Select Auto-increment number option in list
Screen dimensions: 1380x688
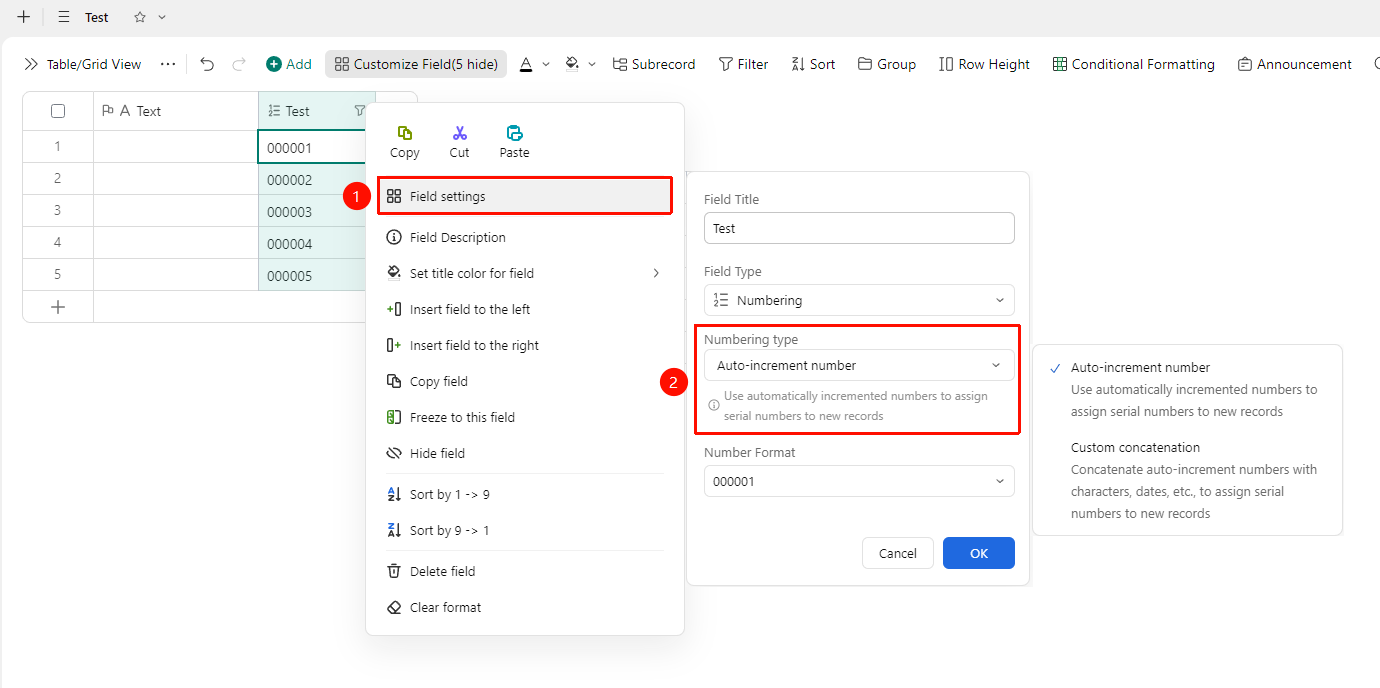[1188, 389]
